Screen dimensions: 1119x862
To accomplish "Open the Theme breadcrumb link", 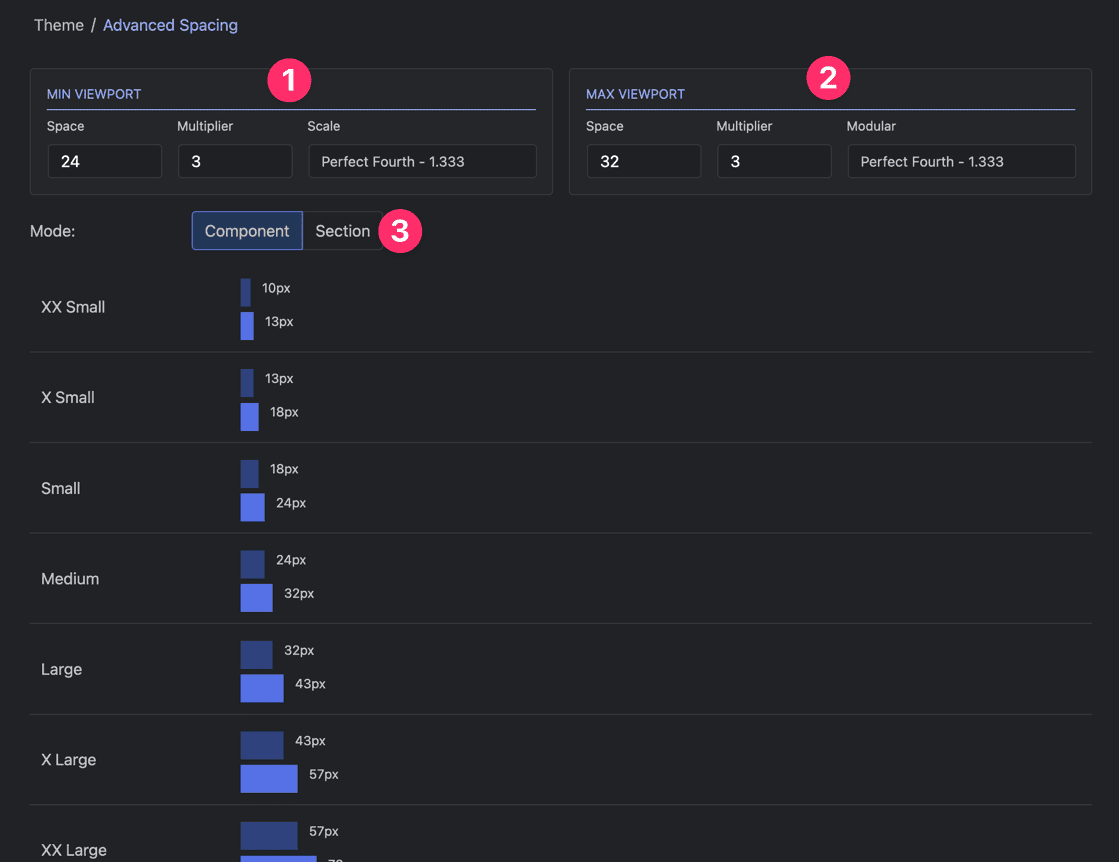I will click(58, 24).
